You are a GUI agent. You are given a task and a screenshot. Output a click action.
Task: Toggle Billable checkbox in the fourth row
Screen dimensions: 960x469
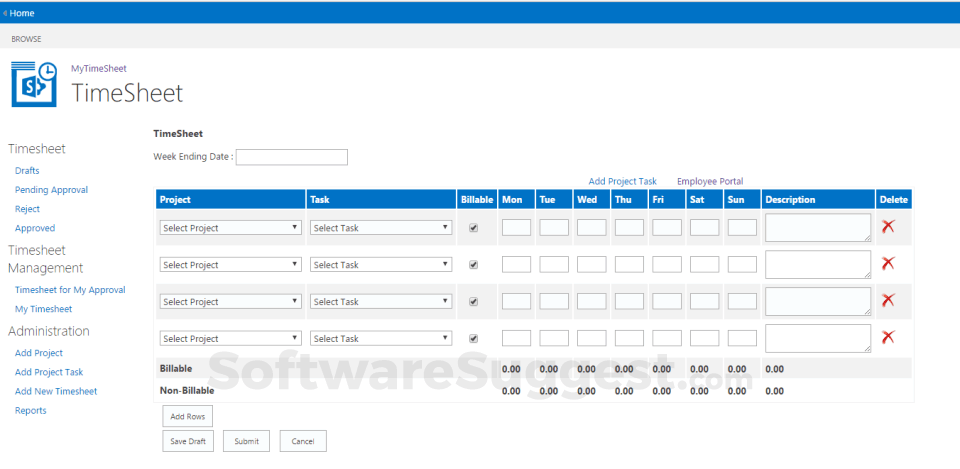(x=473, y=338)
